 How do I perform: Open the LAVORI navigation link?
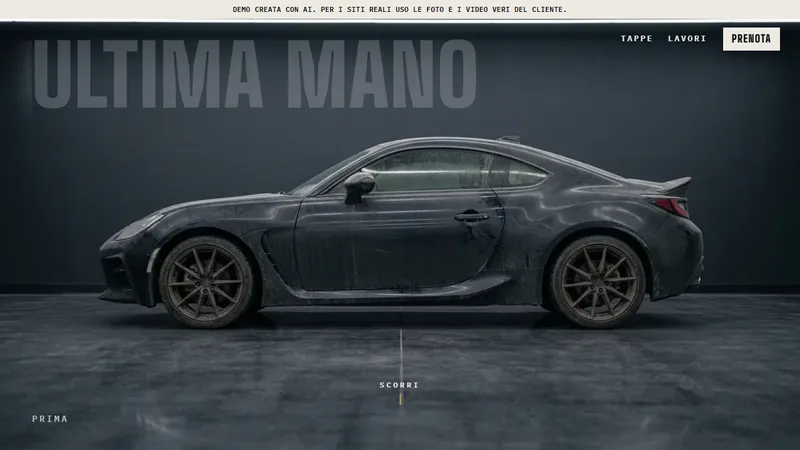tap(687, 39)
